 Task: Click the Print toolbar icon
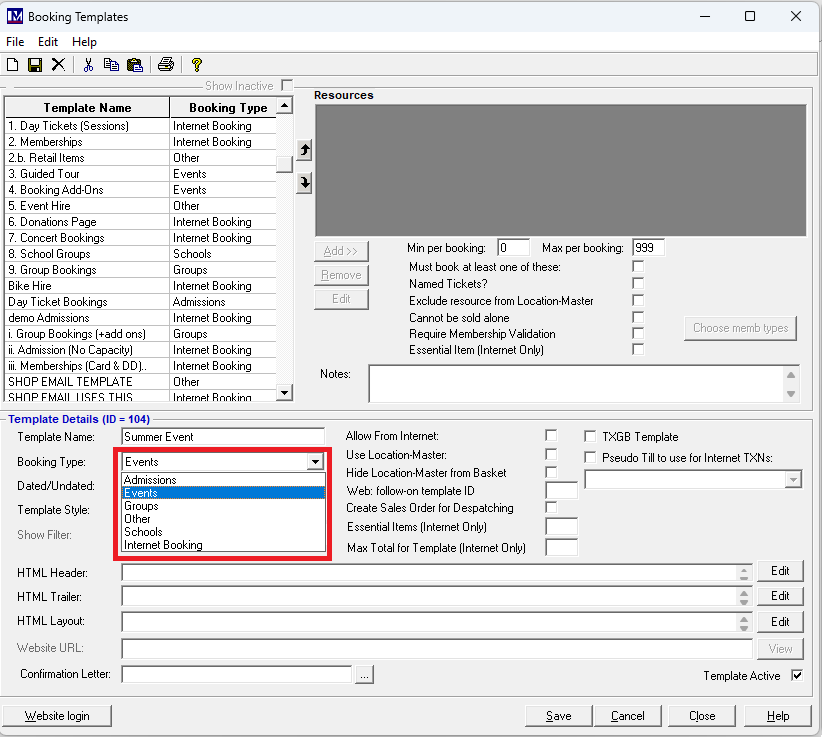pyautogui.click(x=166, y=65)
